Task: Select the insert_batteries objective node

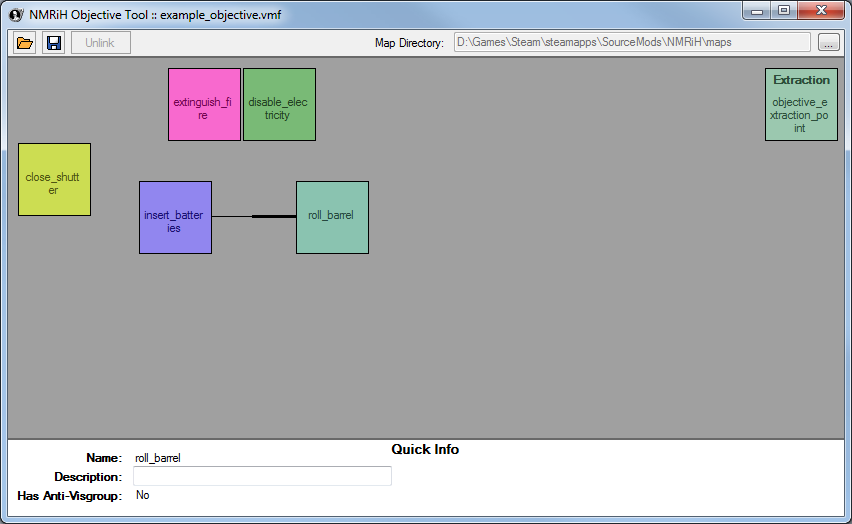Action: click(175, 217)
